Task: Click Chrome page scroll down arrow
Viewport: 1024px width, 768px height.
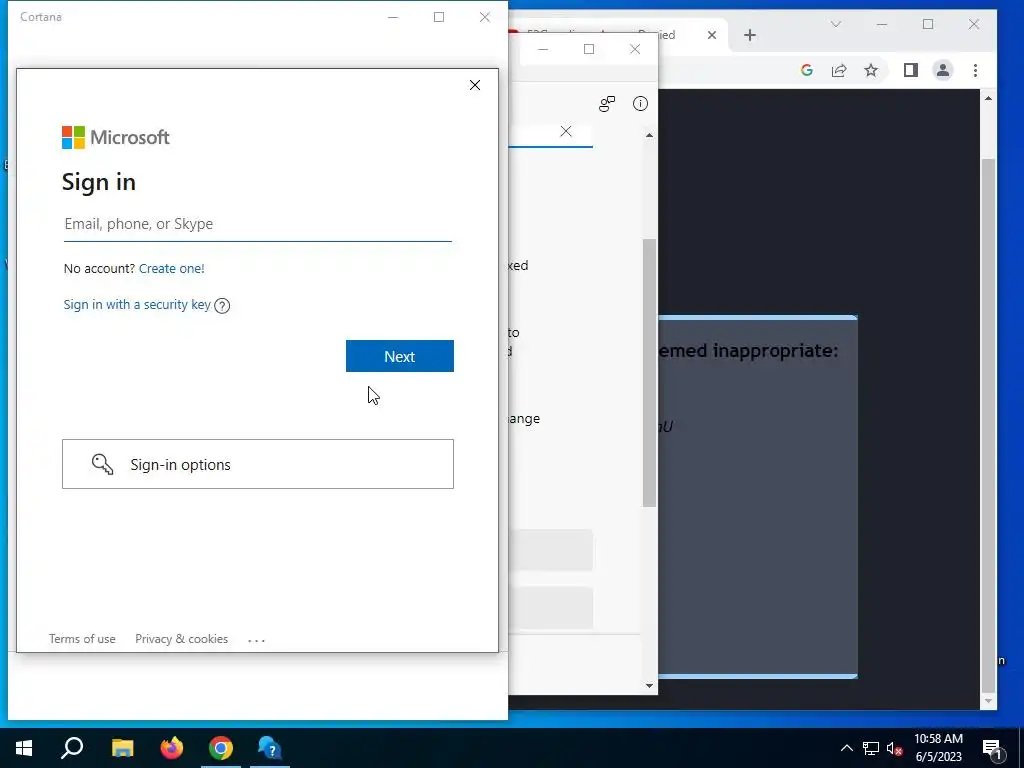Action: 988,701
